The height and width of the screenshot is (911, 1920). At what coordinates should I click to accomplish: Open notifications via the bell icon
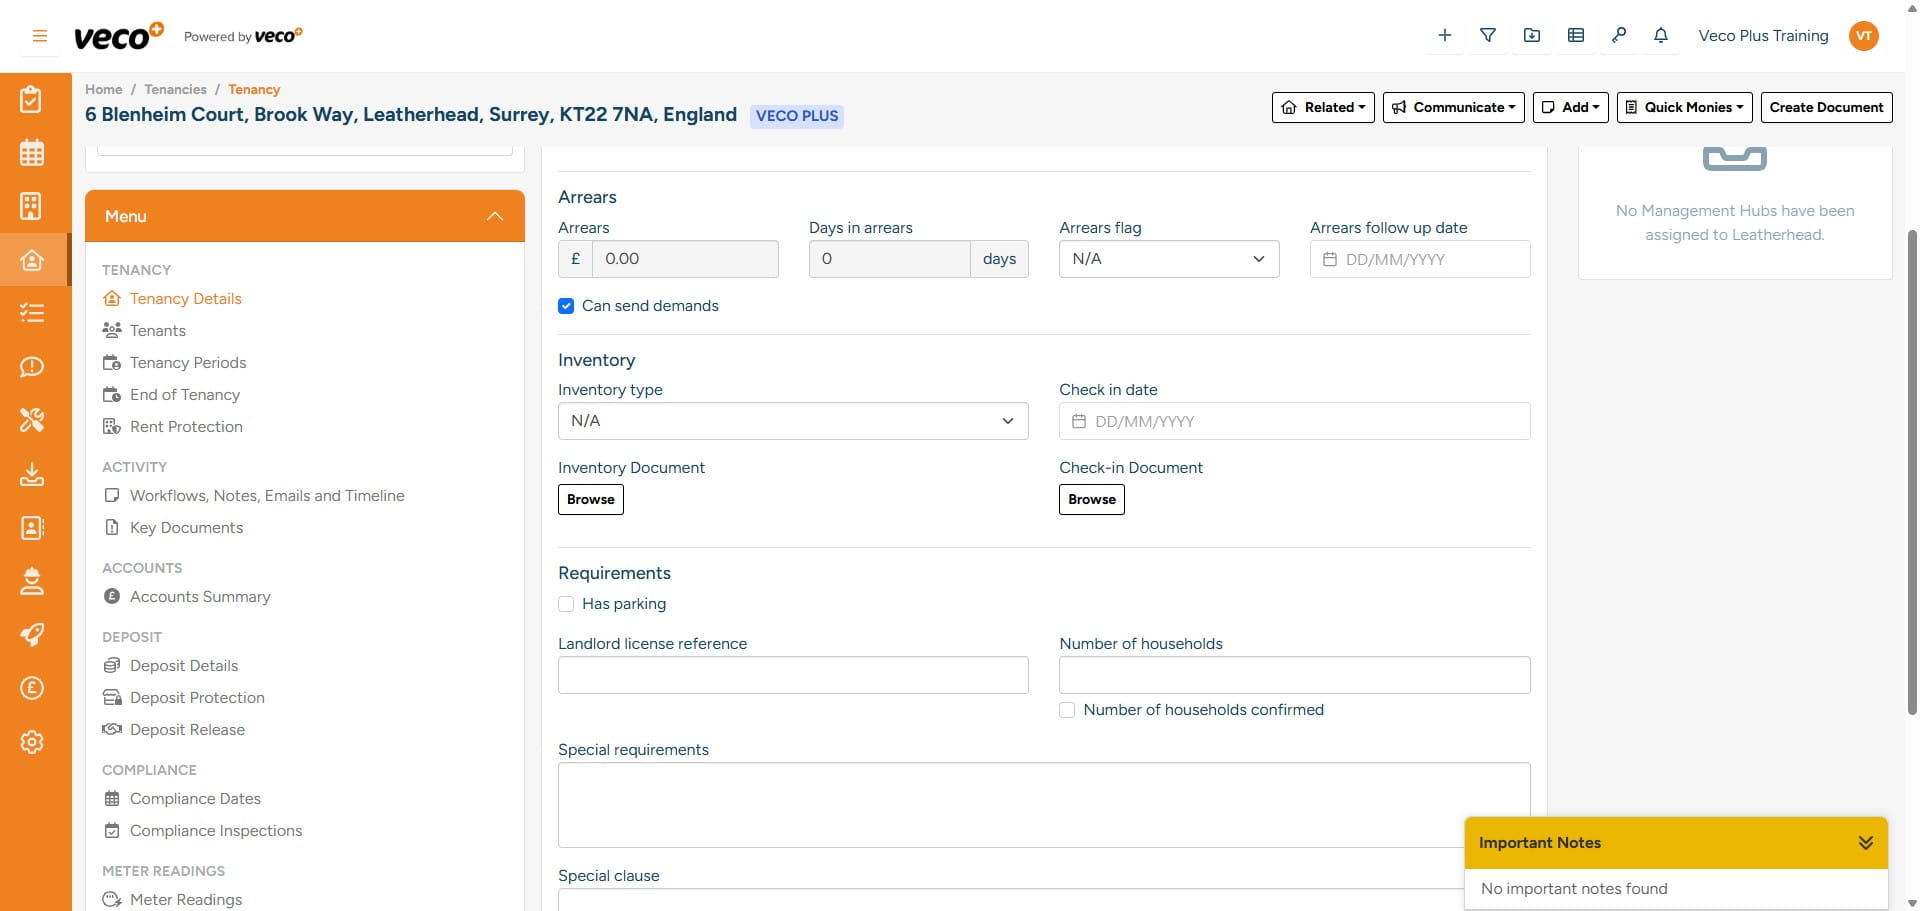click(1661, 35)
